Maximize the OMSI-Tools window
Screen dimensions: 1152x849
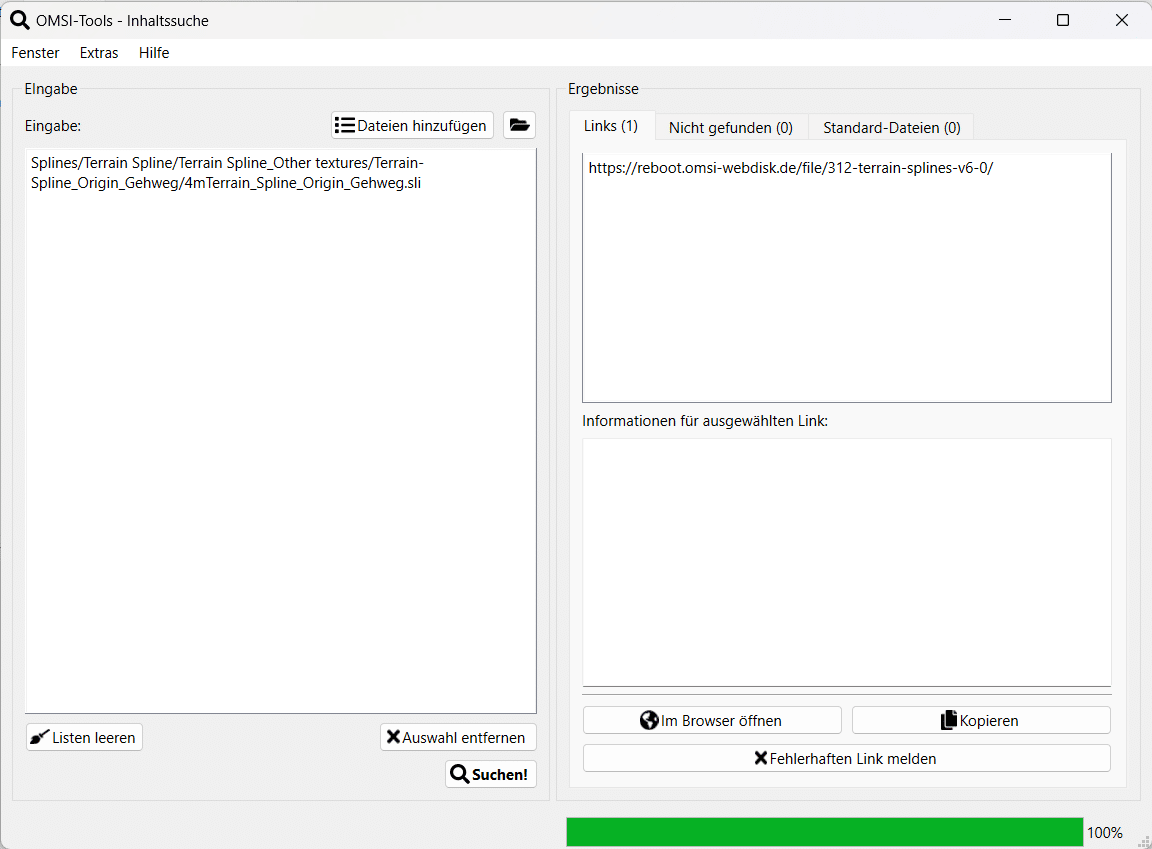tap(1063, 20)
